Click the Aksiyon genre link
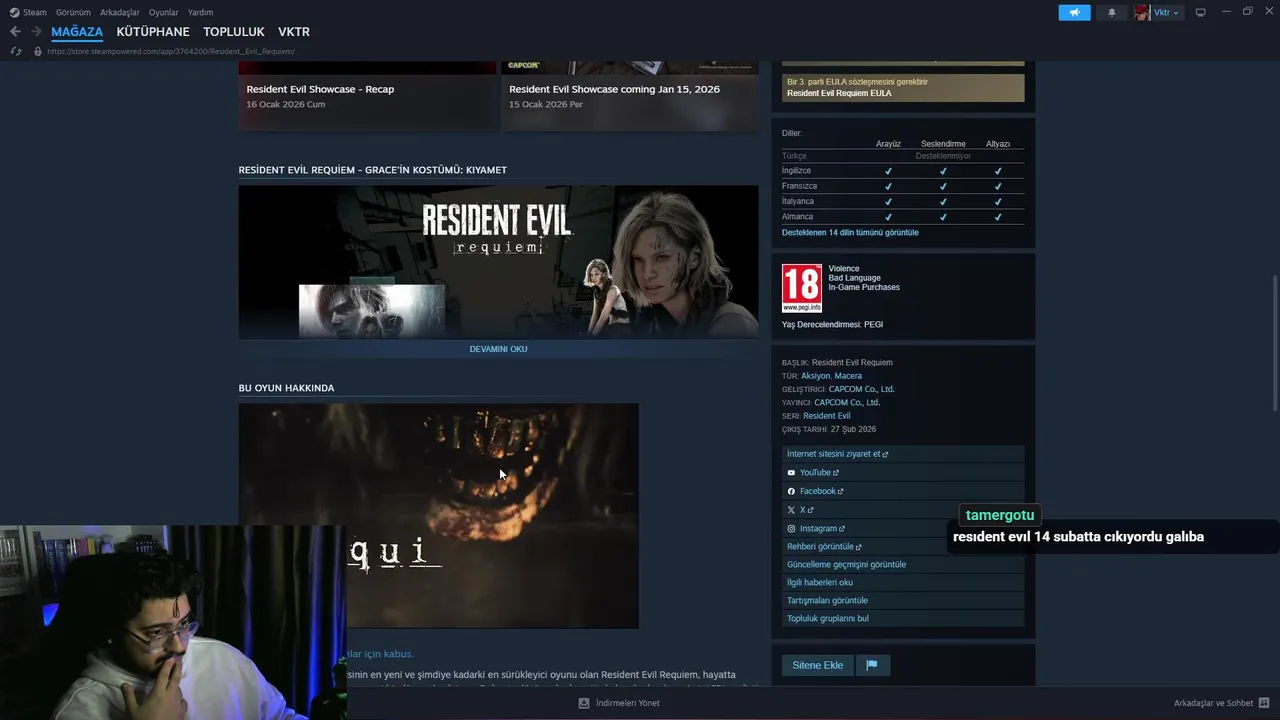Image resolution: width=1280 pixels, height=720 pixels. point(815,376)
